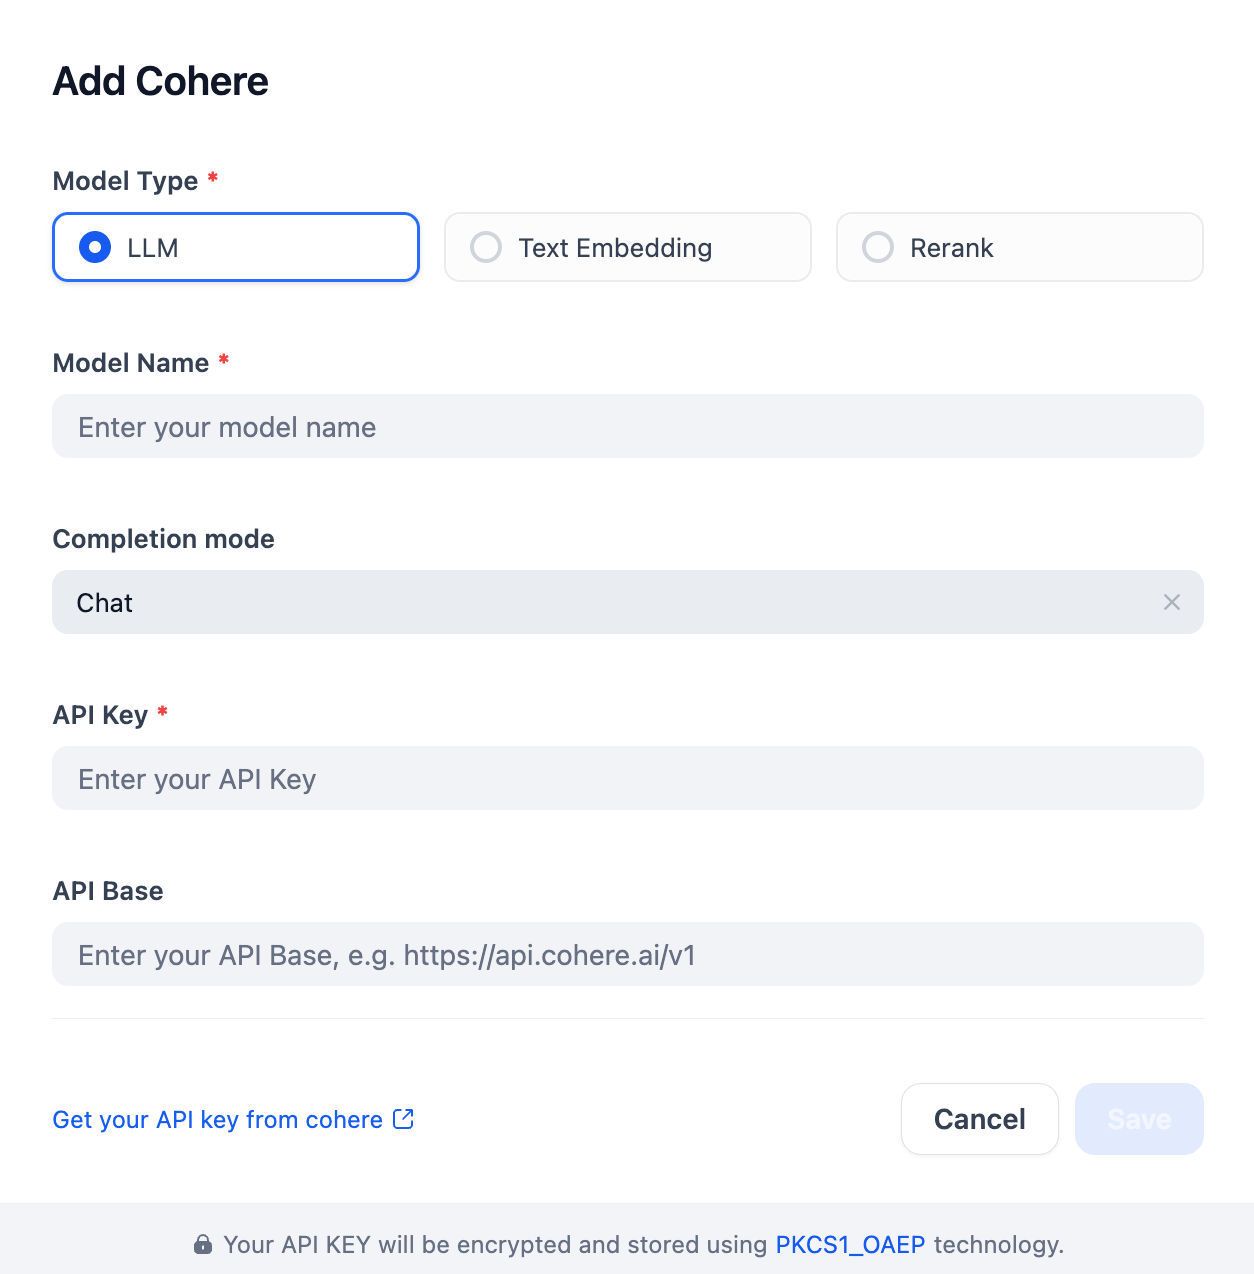Click the Model Type label
This screenshot has height=1274, width=1254.
(x=125, y=181)
